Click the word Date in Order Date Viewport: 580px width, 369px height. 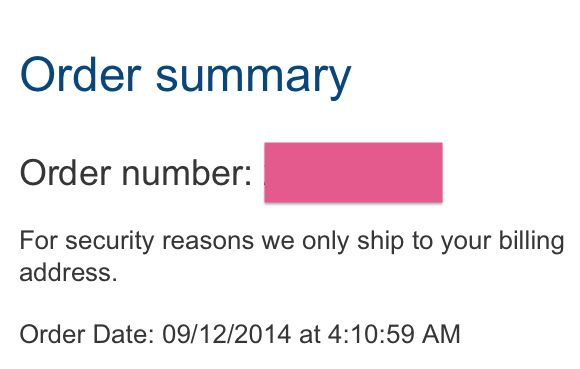pos(123,335)
